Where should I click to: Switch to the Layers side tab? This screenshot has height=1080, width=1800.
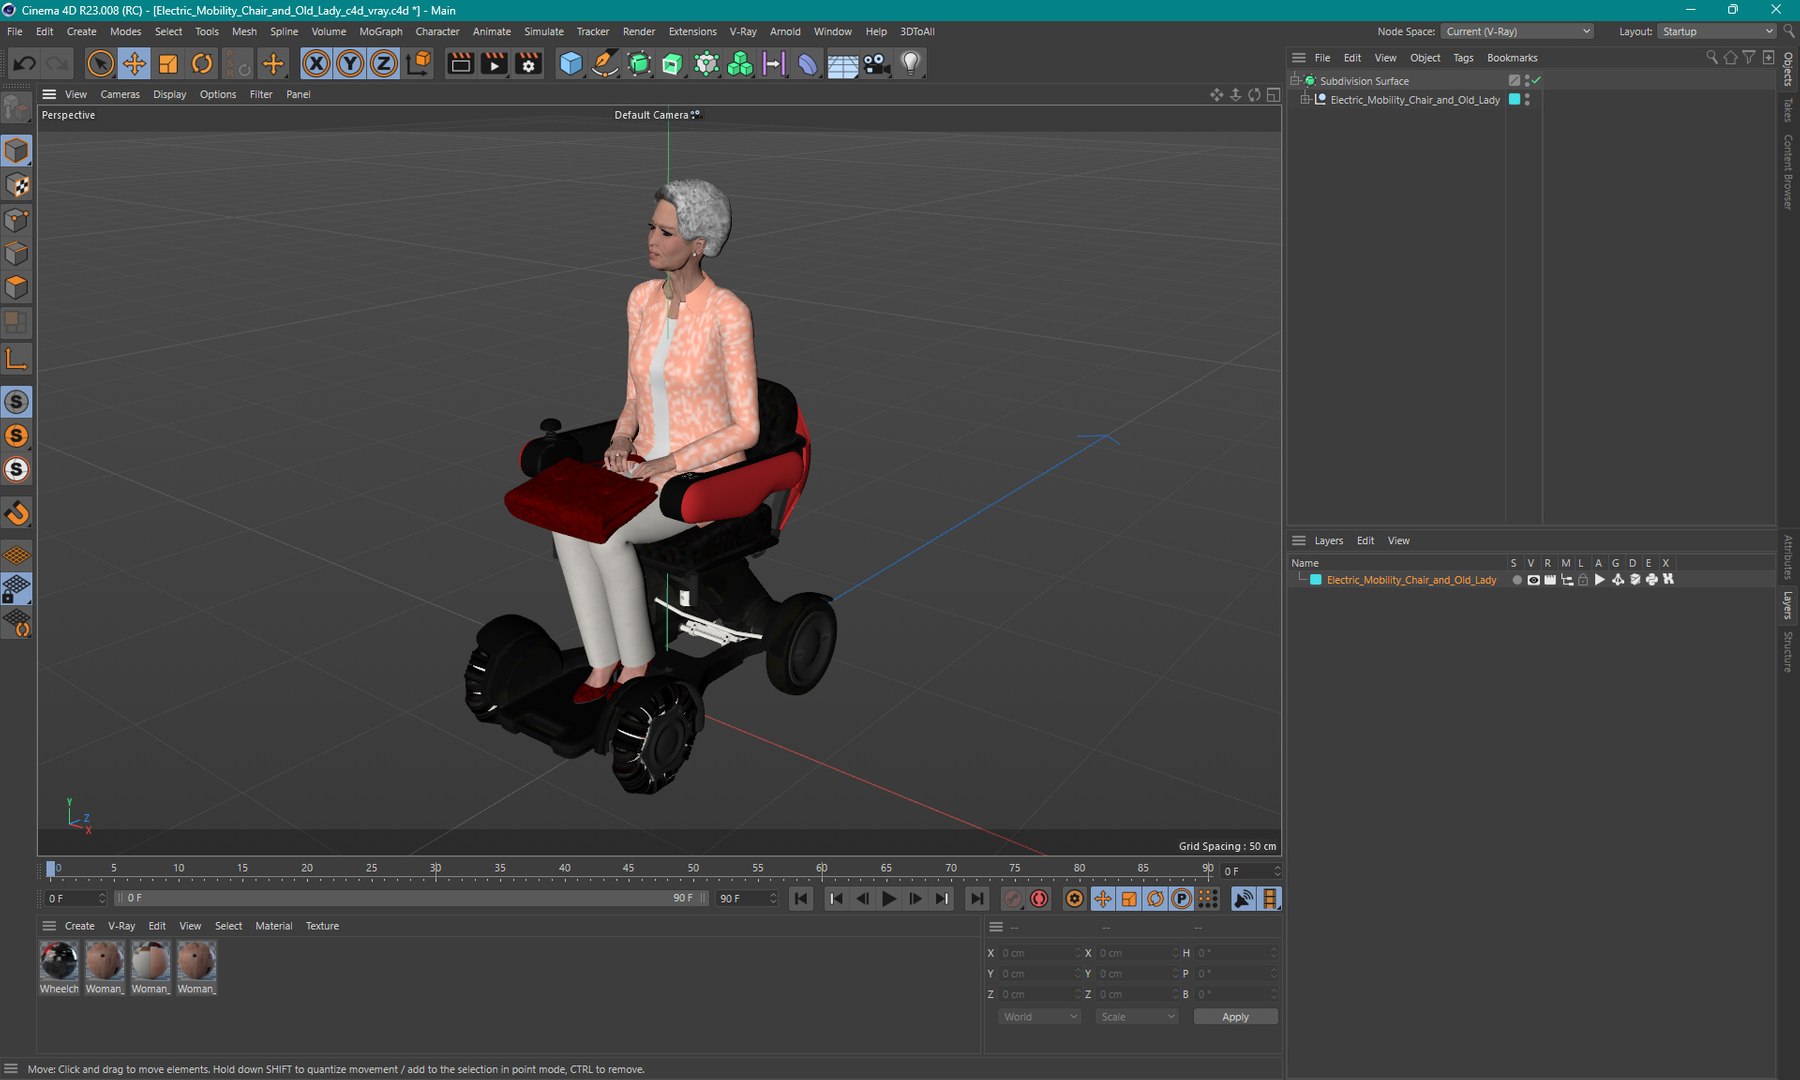[x=1788, y=605]
